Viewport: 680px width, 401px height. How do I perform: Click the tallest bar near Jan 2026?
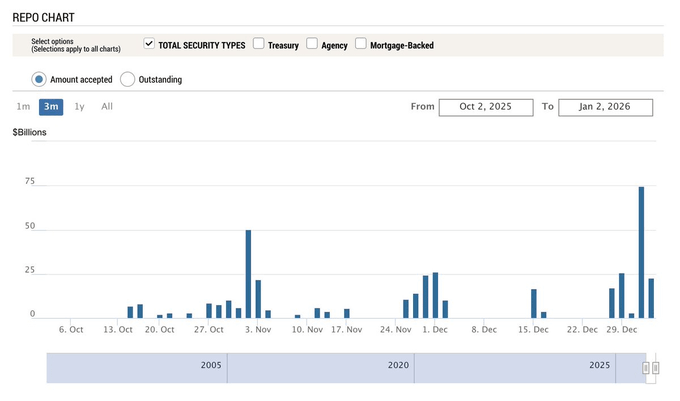641,252
